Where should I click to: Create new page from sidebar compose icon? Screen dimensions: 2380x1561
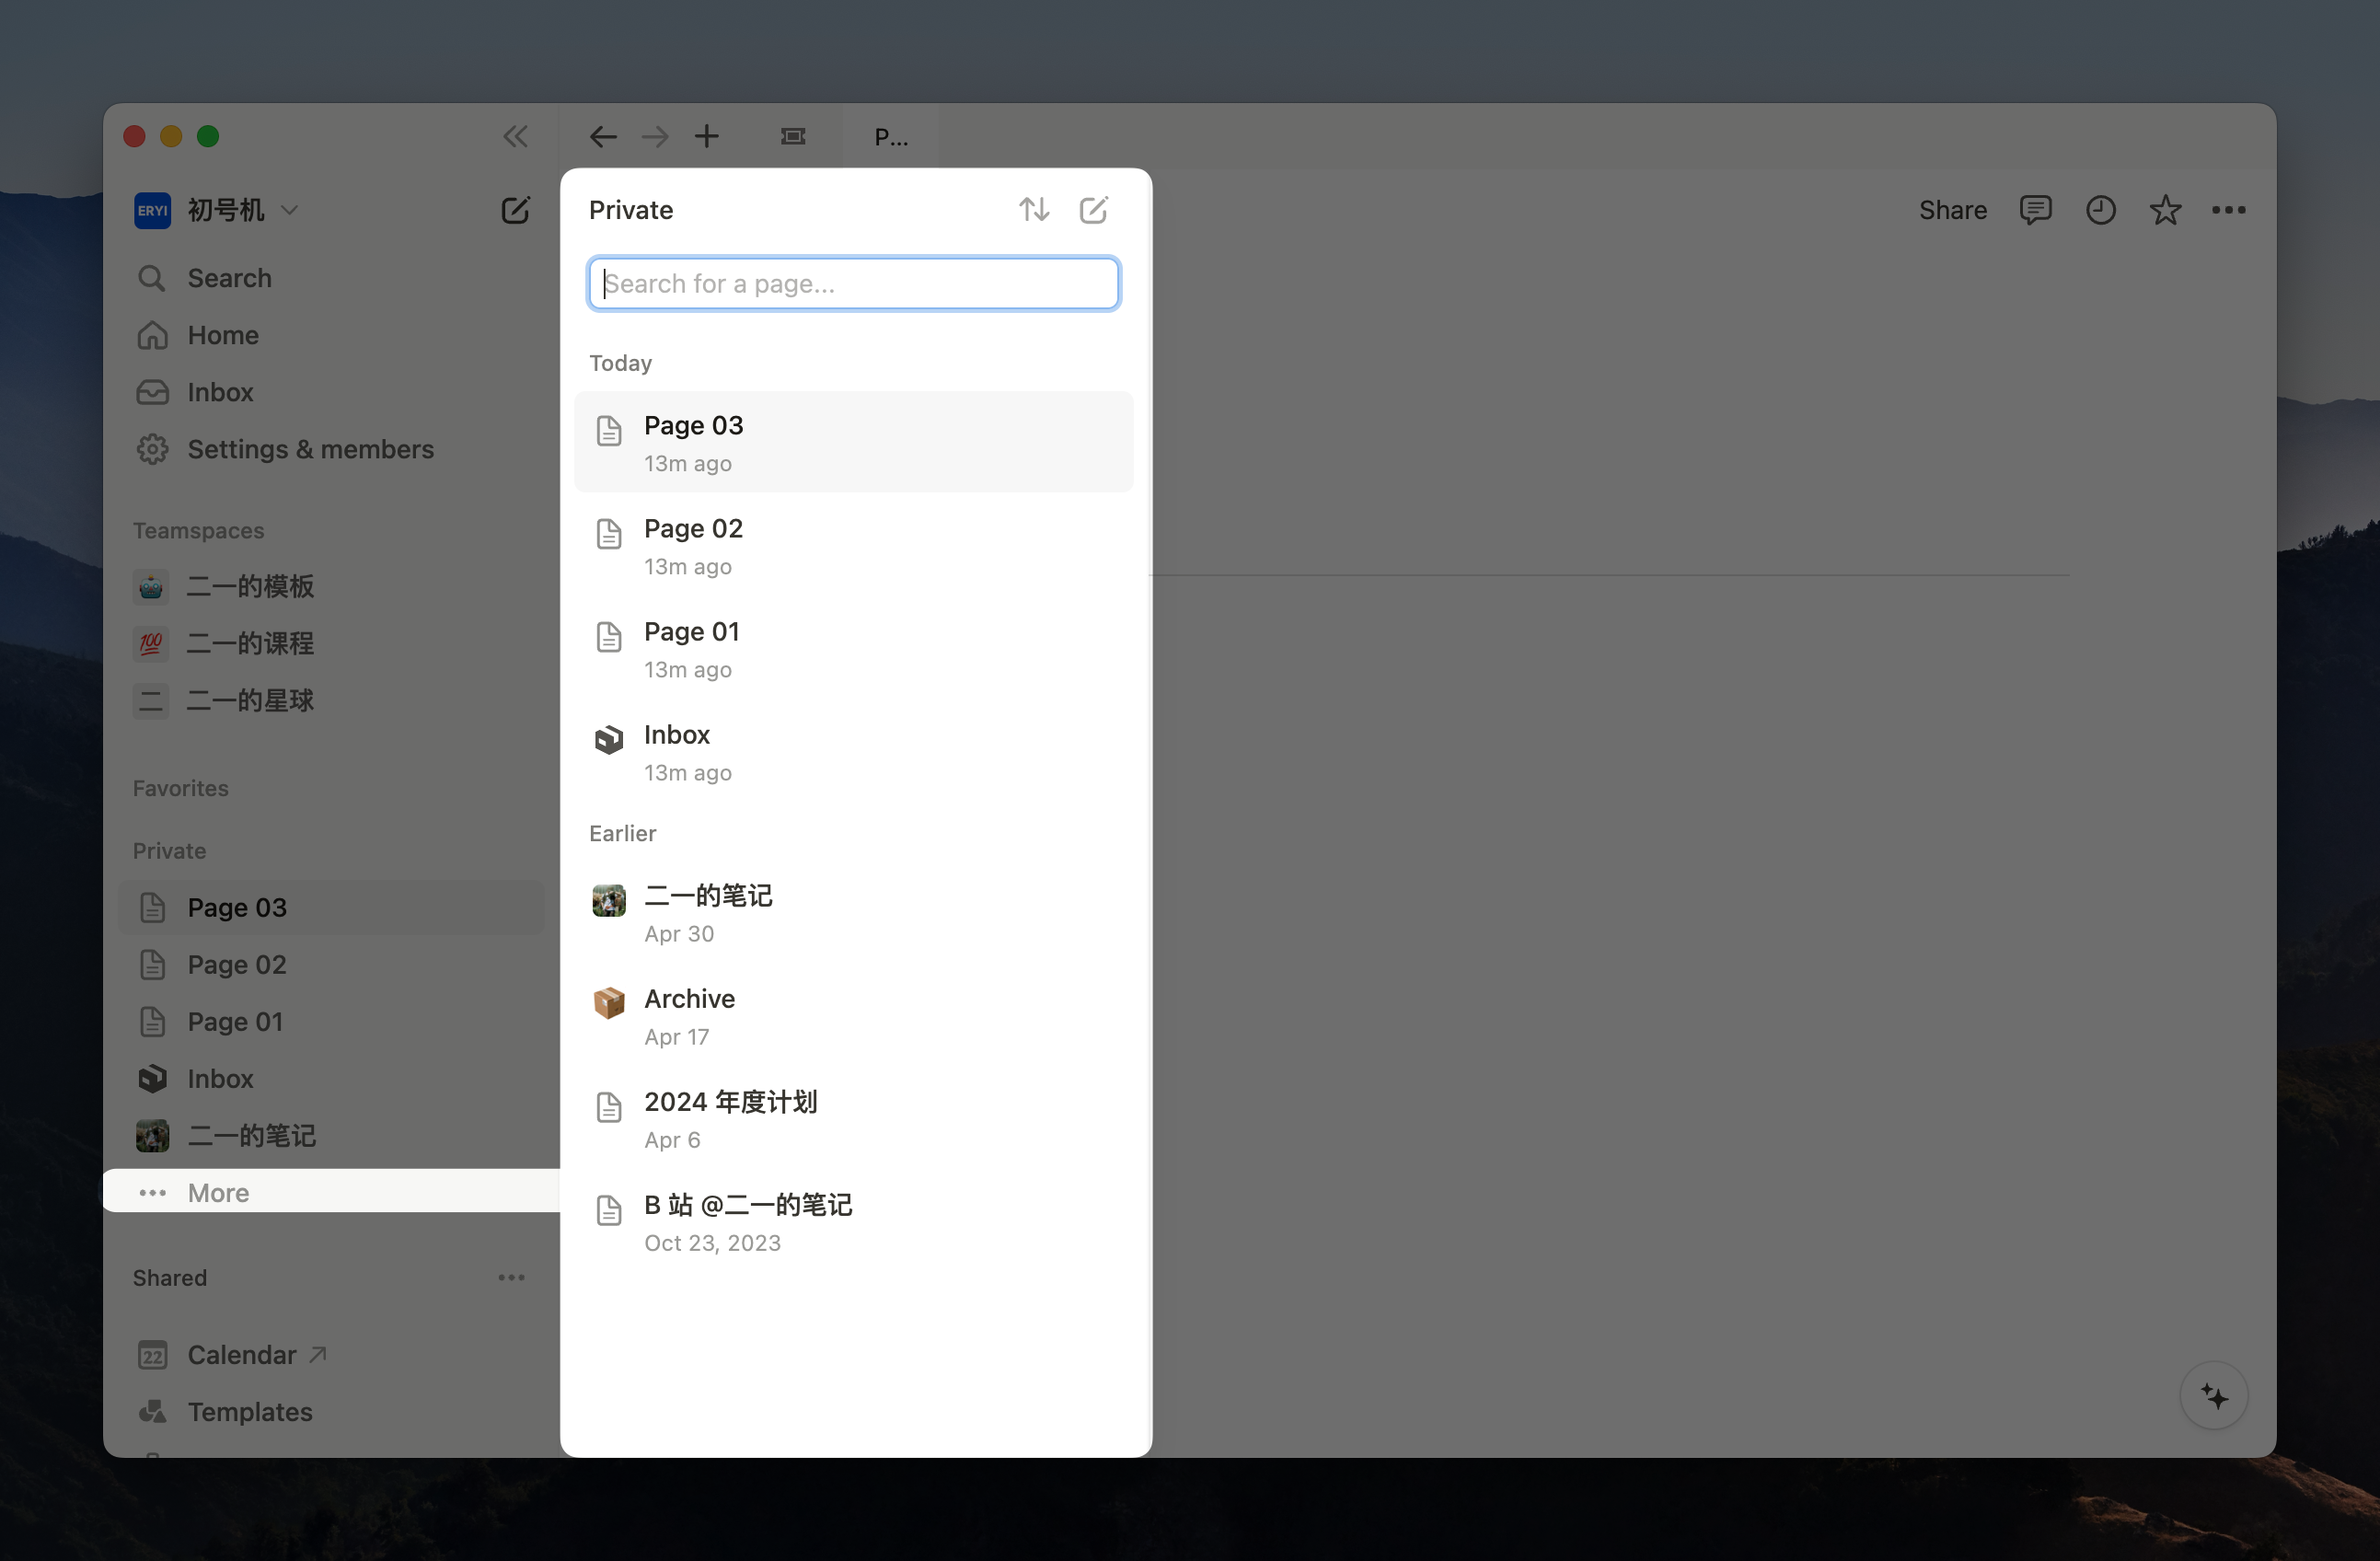[515, 210]
